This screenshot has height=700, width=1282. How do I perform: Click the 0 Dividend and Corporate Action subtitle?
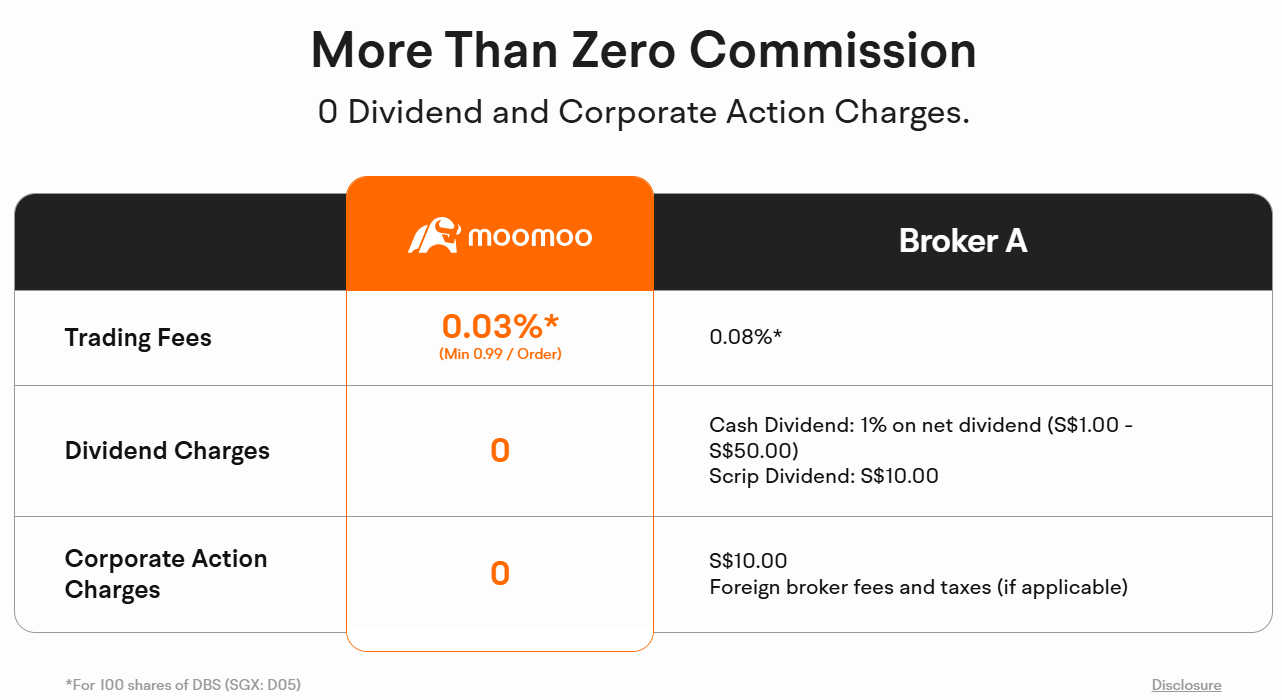coord(643,112)
